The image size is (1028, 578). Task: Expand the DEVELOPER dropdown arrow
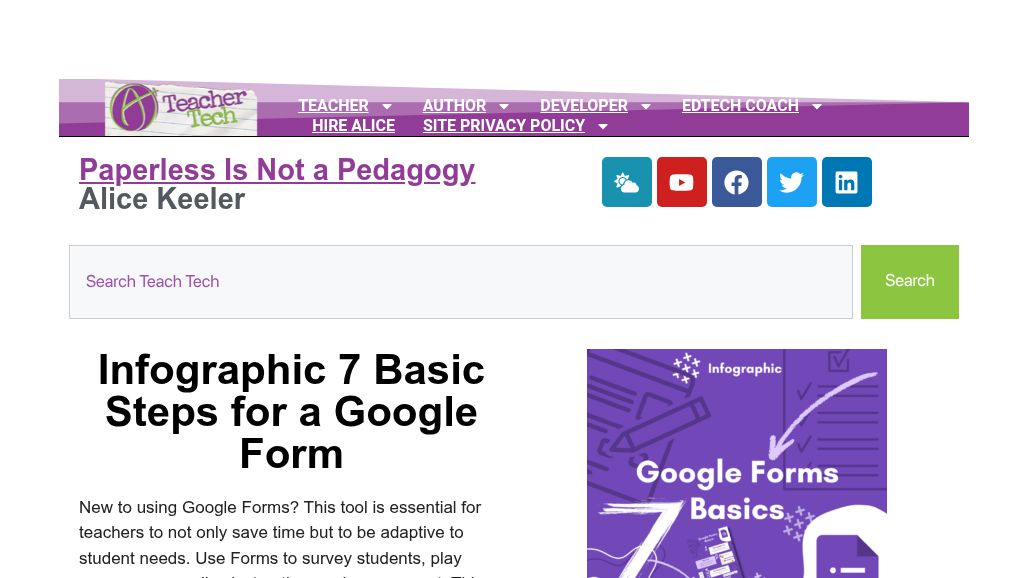(645, 106)
